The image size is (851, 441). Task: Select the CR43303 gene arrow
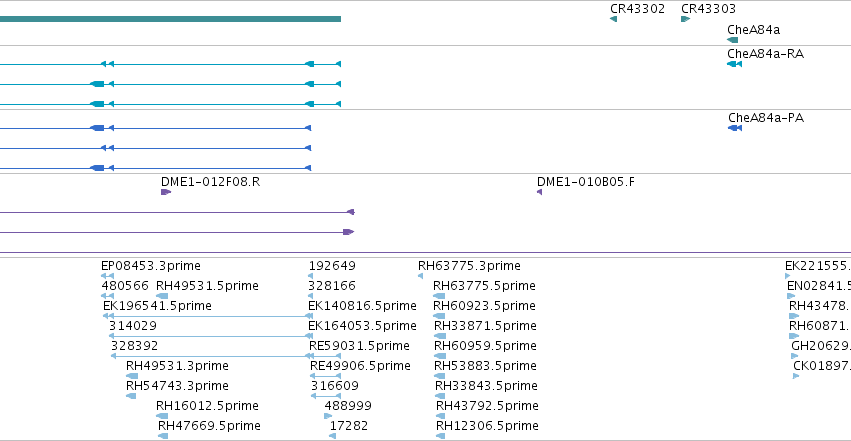(x=685, y=19)
